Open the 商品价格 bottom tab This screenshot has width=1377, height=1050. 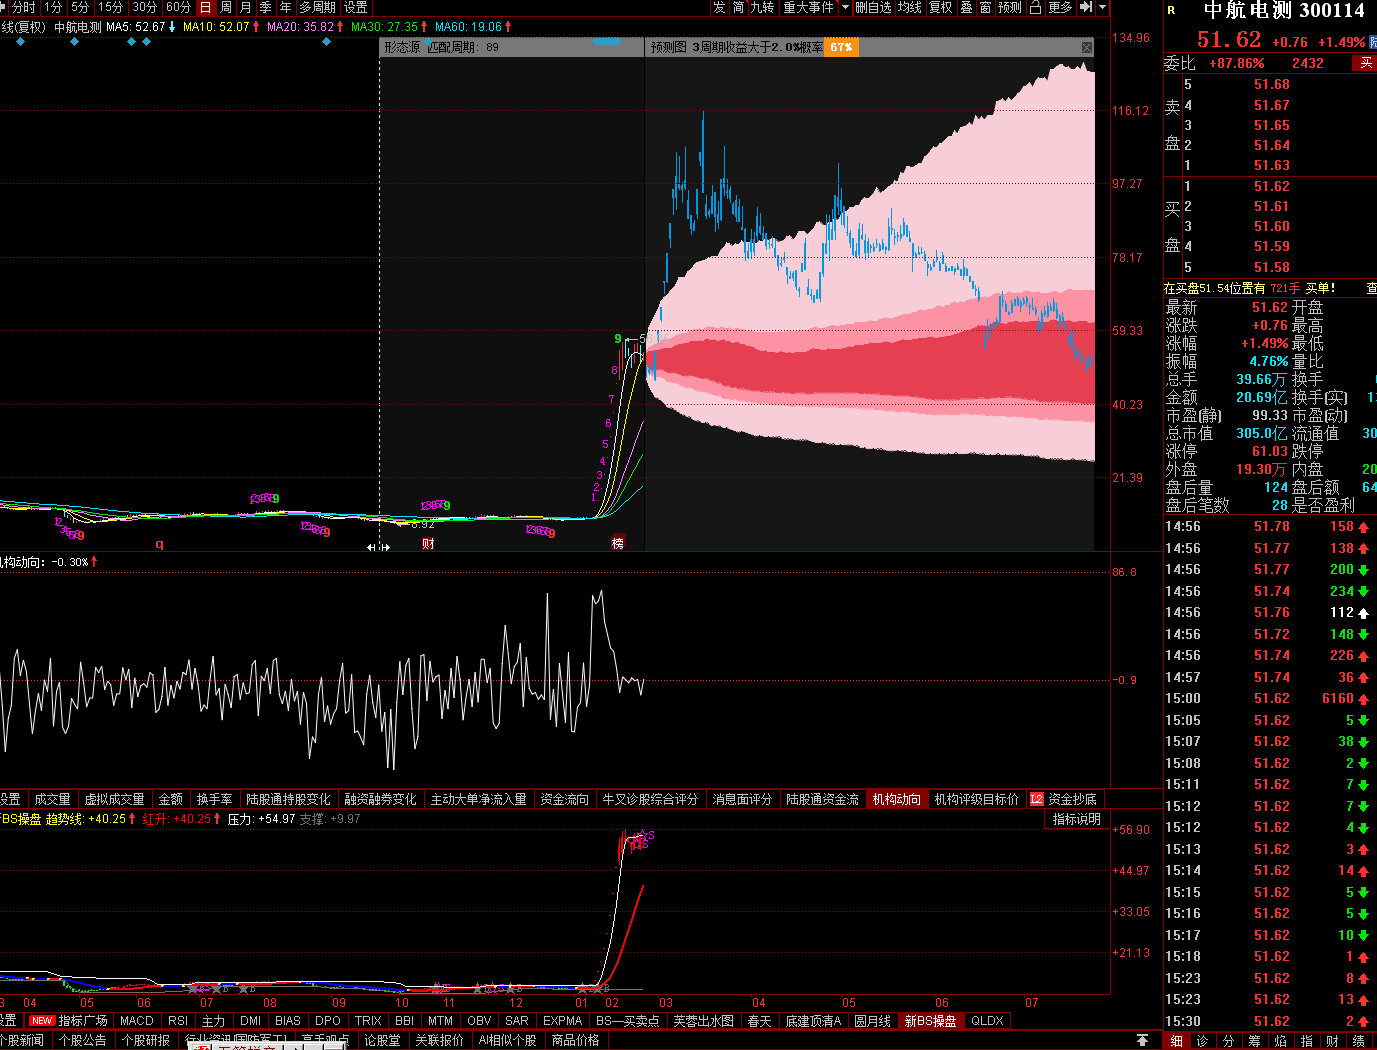(x=576, y=1040)
